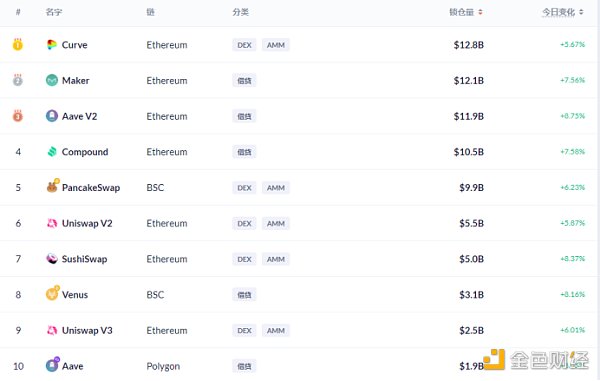Screen dimensions: 600x381
Task: Open the SushiSwap logo icon
Action: (52, 259)
